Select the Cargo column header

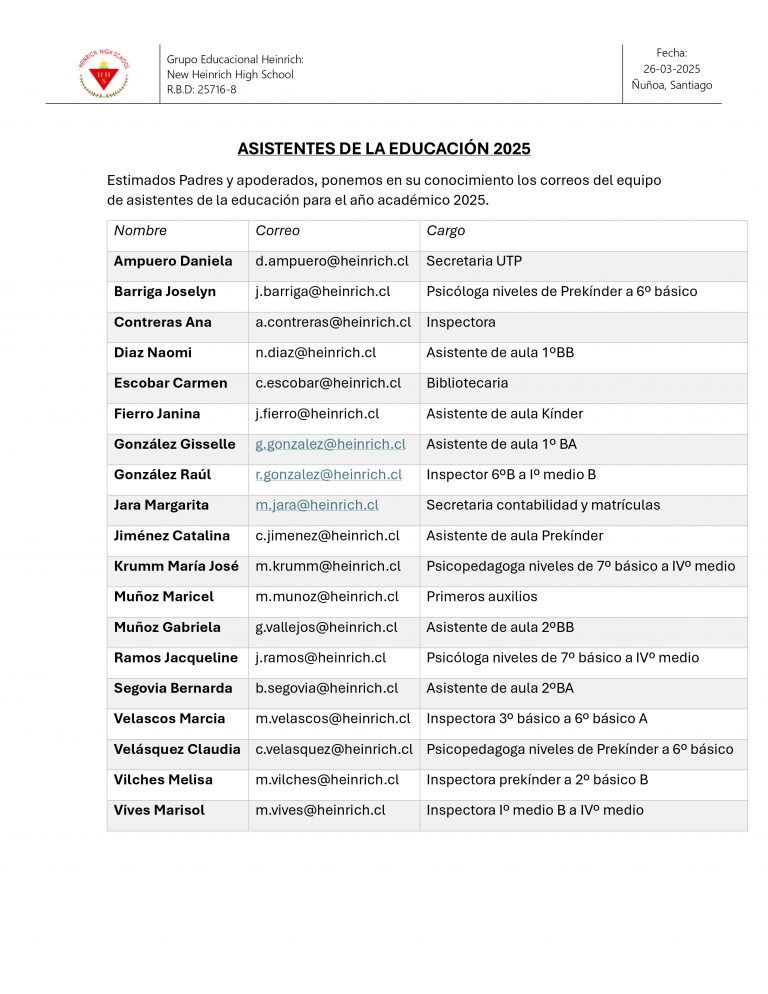(445, 231)
